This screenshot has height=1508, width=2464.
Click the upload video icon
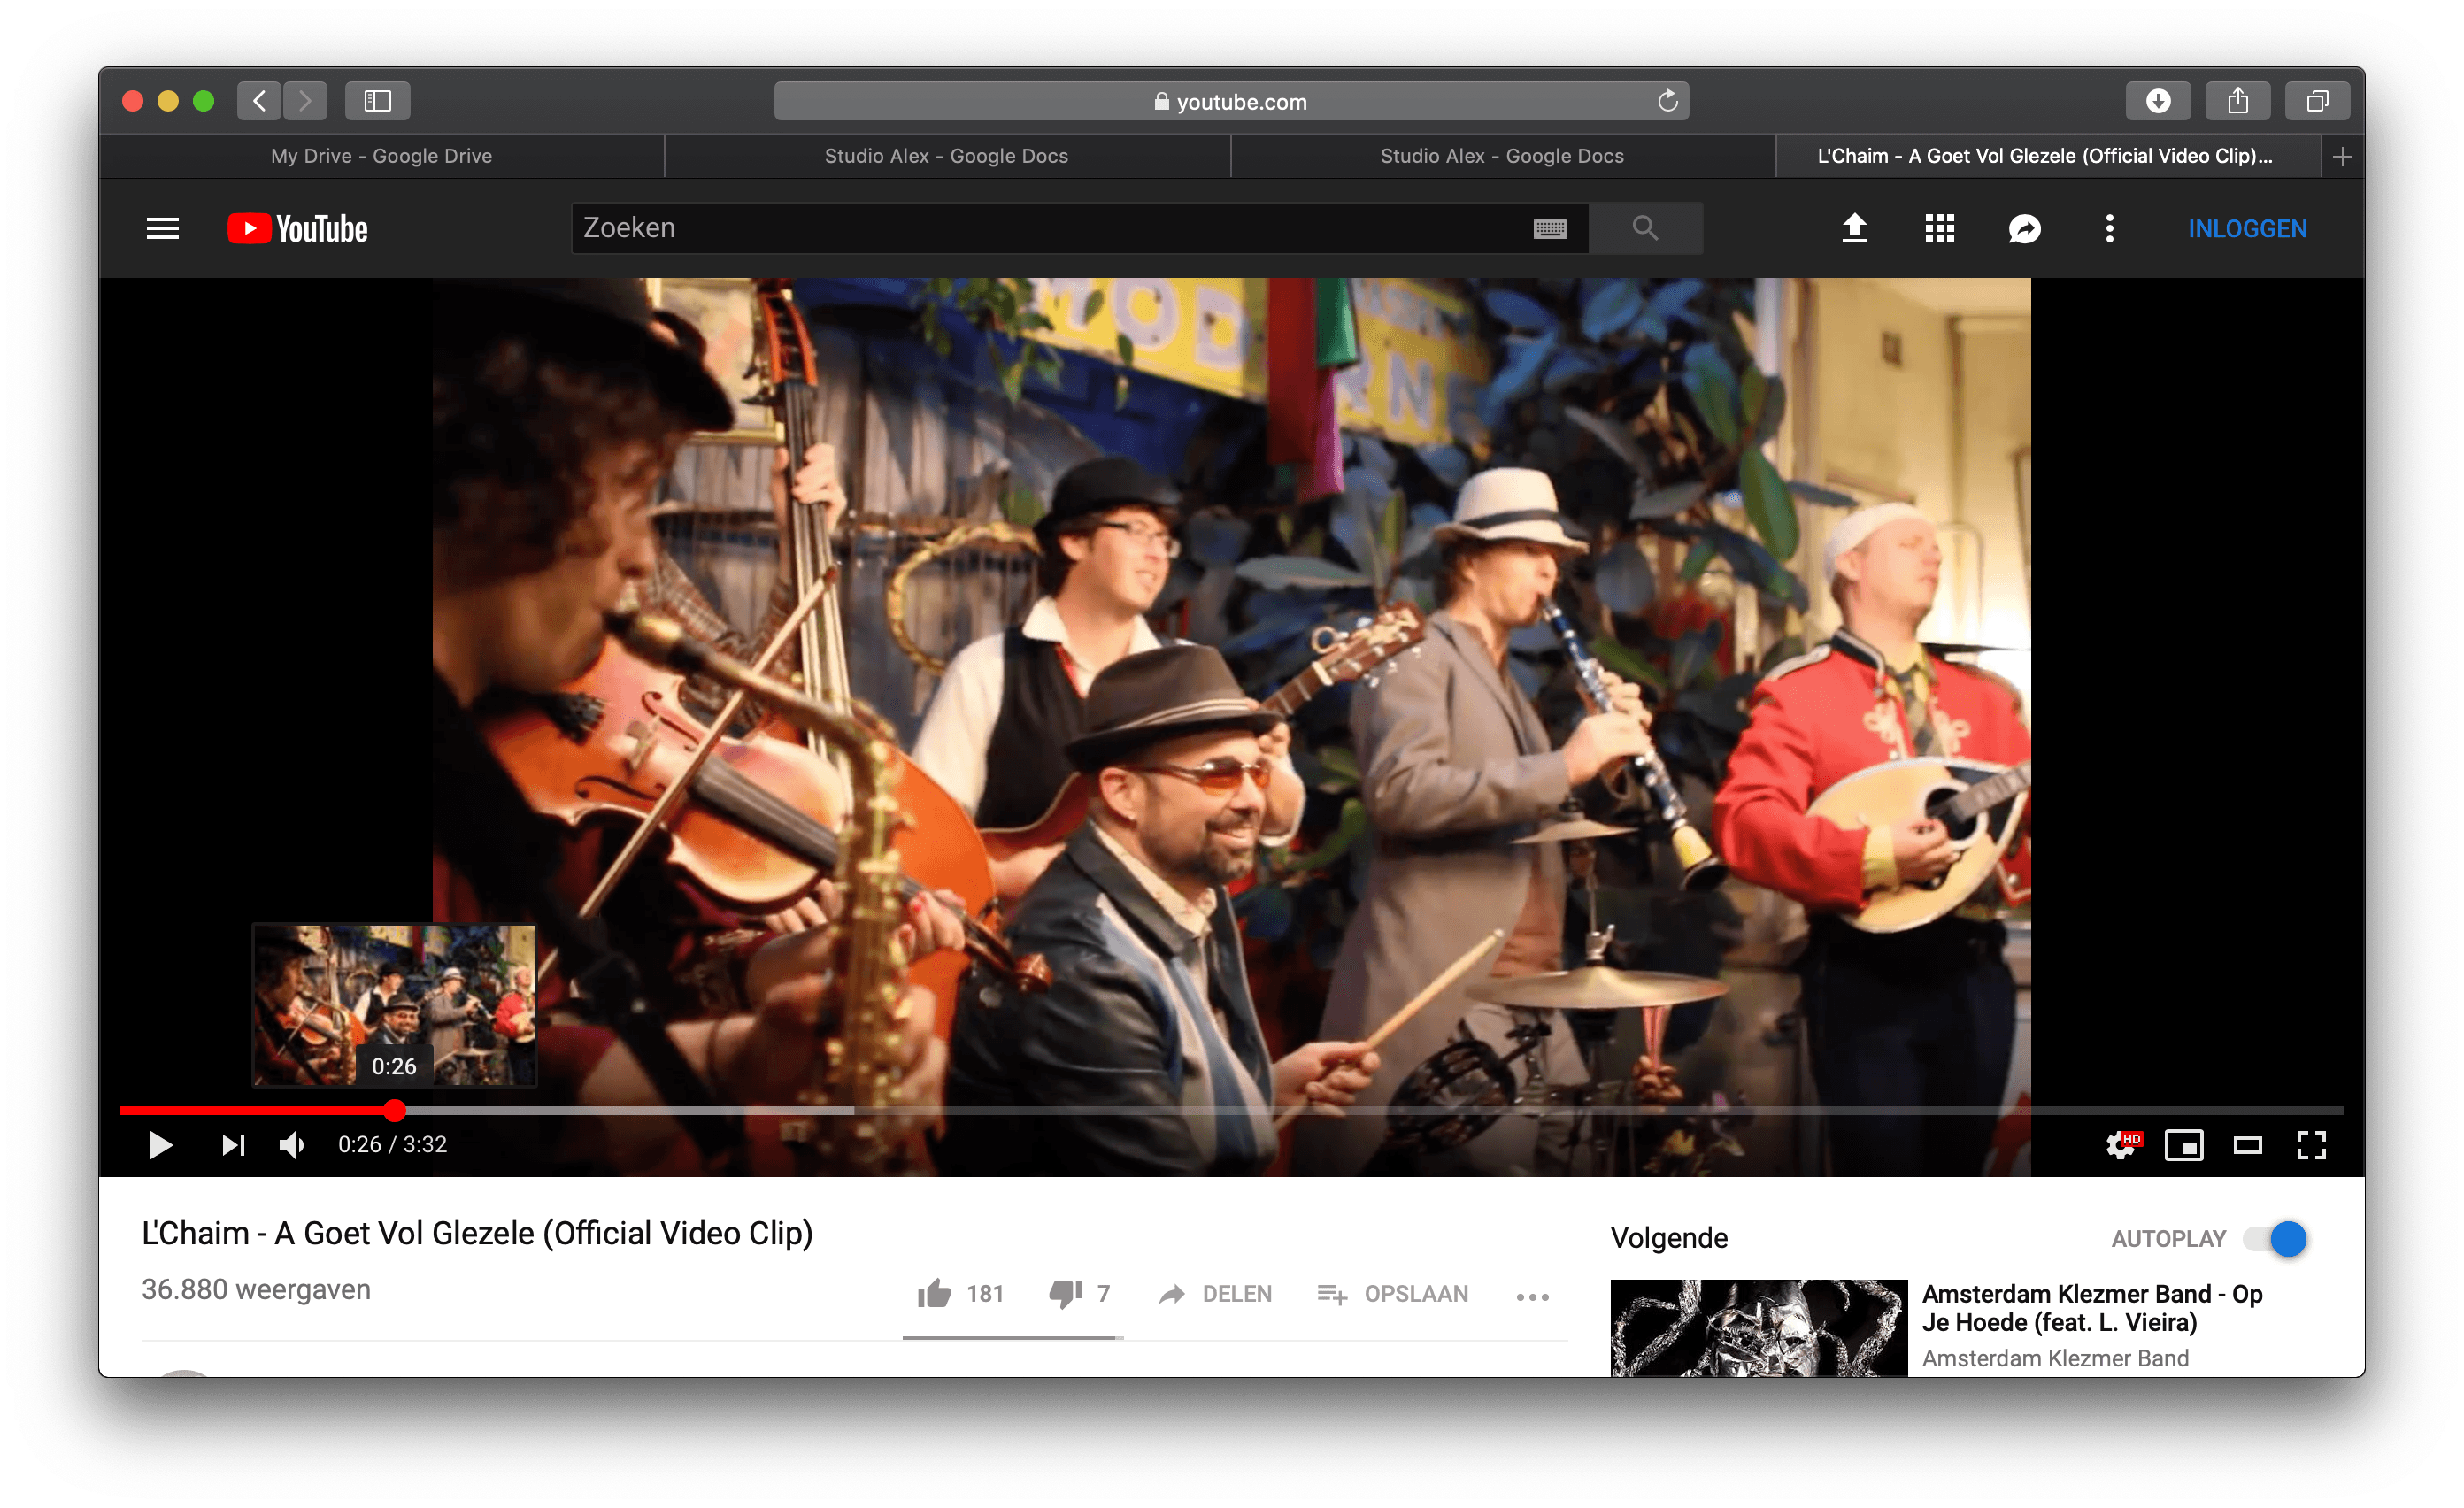1854,229
